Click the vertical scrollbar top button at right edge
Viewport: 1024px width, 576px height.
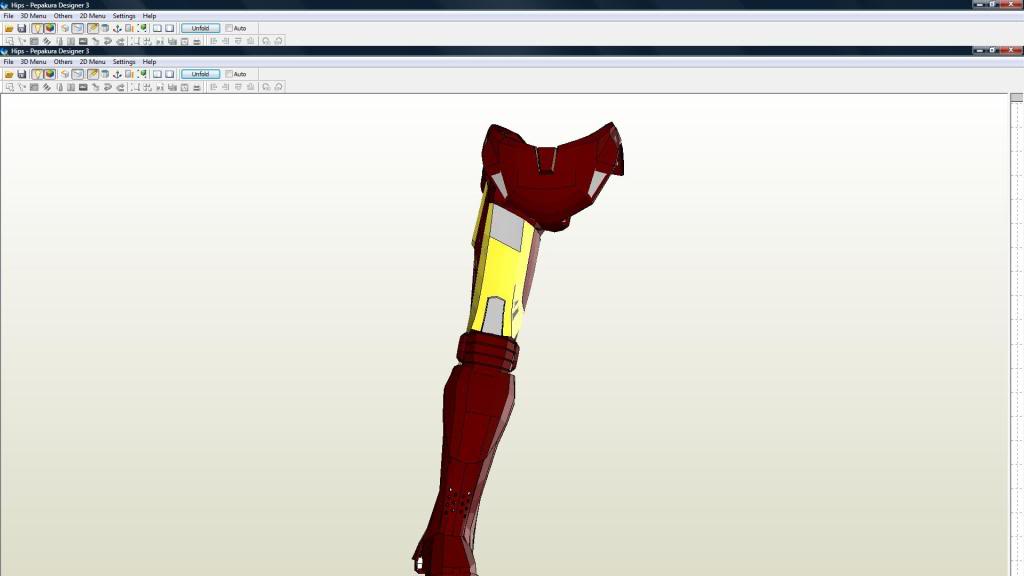(x=1016, y=97)
